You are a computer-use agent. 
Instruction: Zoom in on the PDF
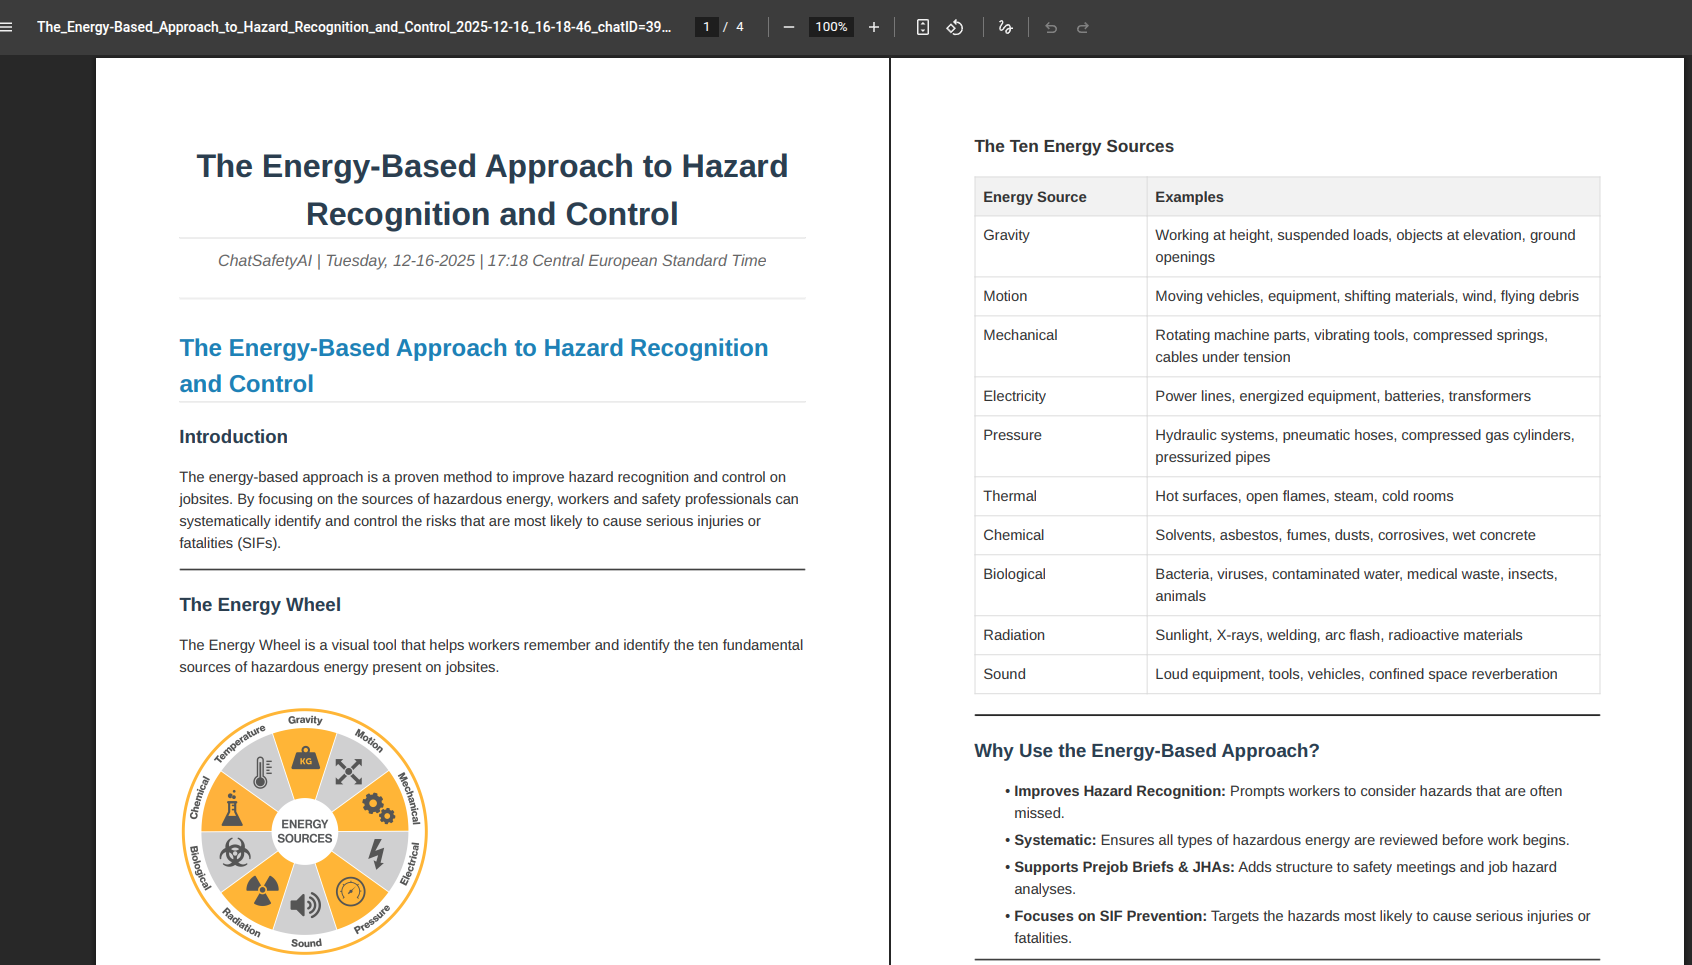tap(873, 27)
